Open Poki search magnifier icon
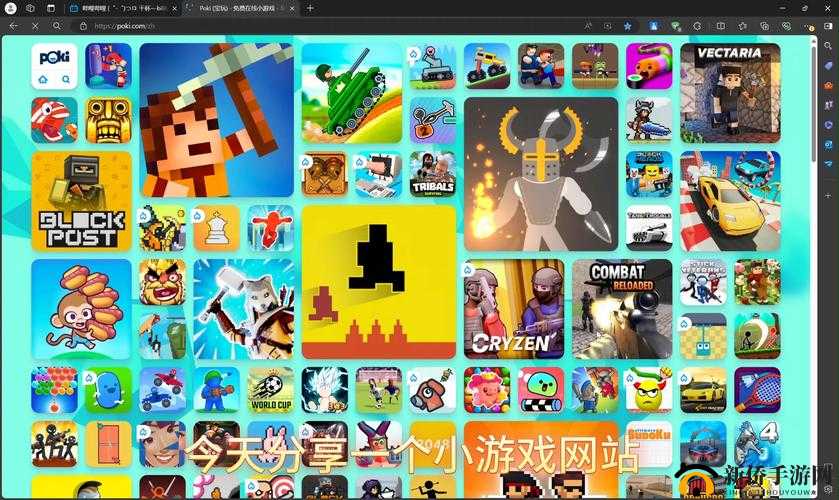 [66, 78]
